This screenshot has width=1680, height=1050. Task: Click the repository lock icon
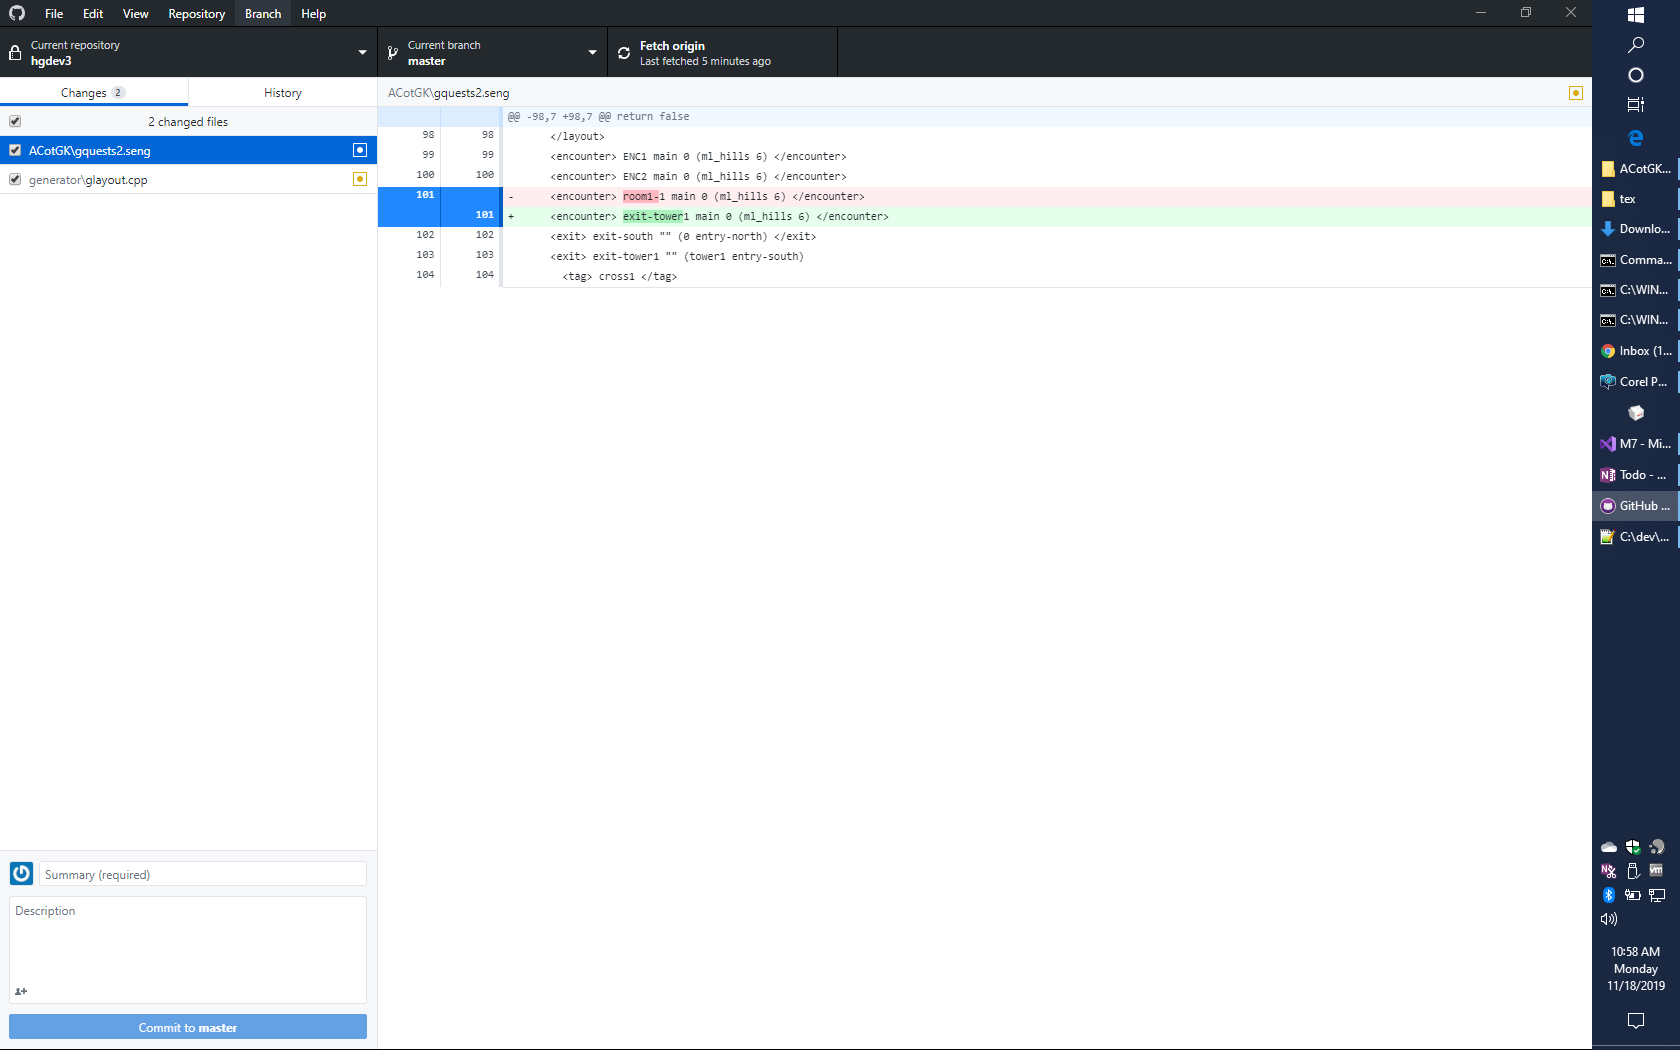pyautogui.click(x=15, y=53)
